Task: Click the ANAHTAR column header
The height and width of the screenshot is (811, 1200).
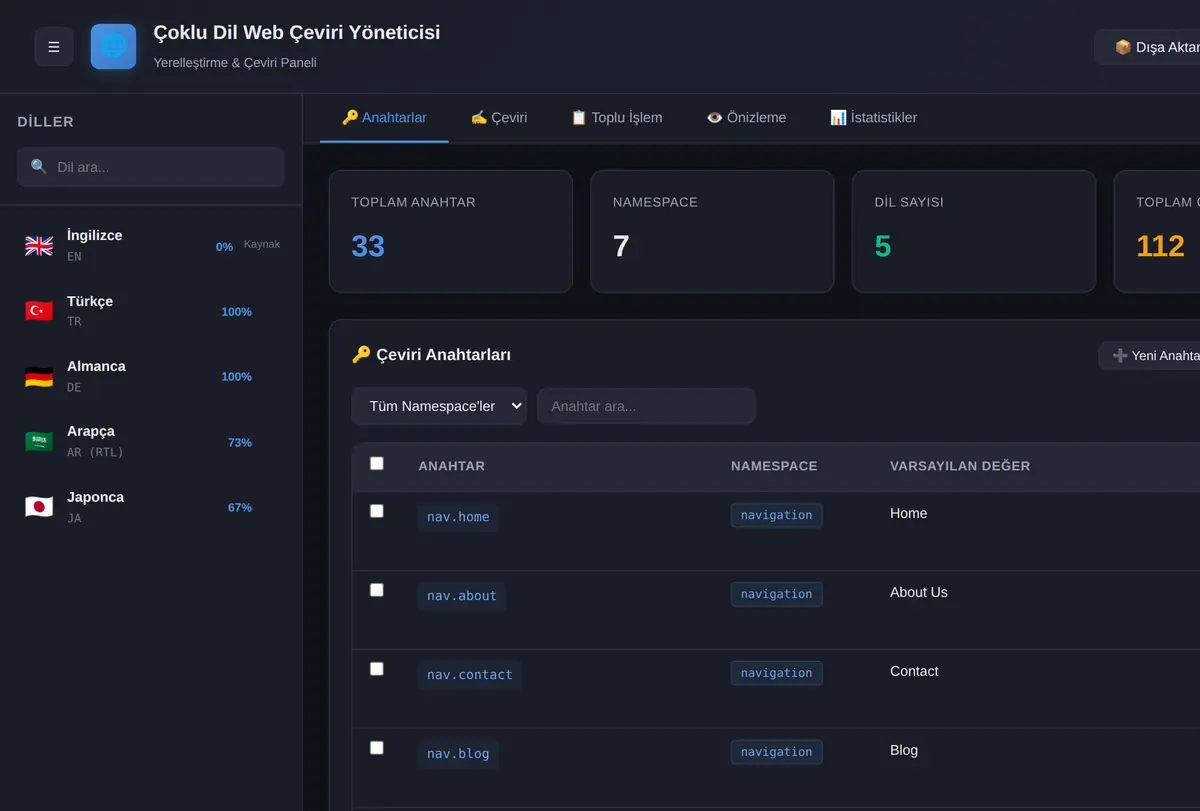Action: (452, 466)
